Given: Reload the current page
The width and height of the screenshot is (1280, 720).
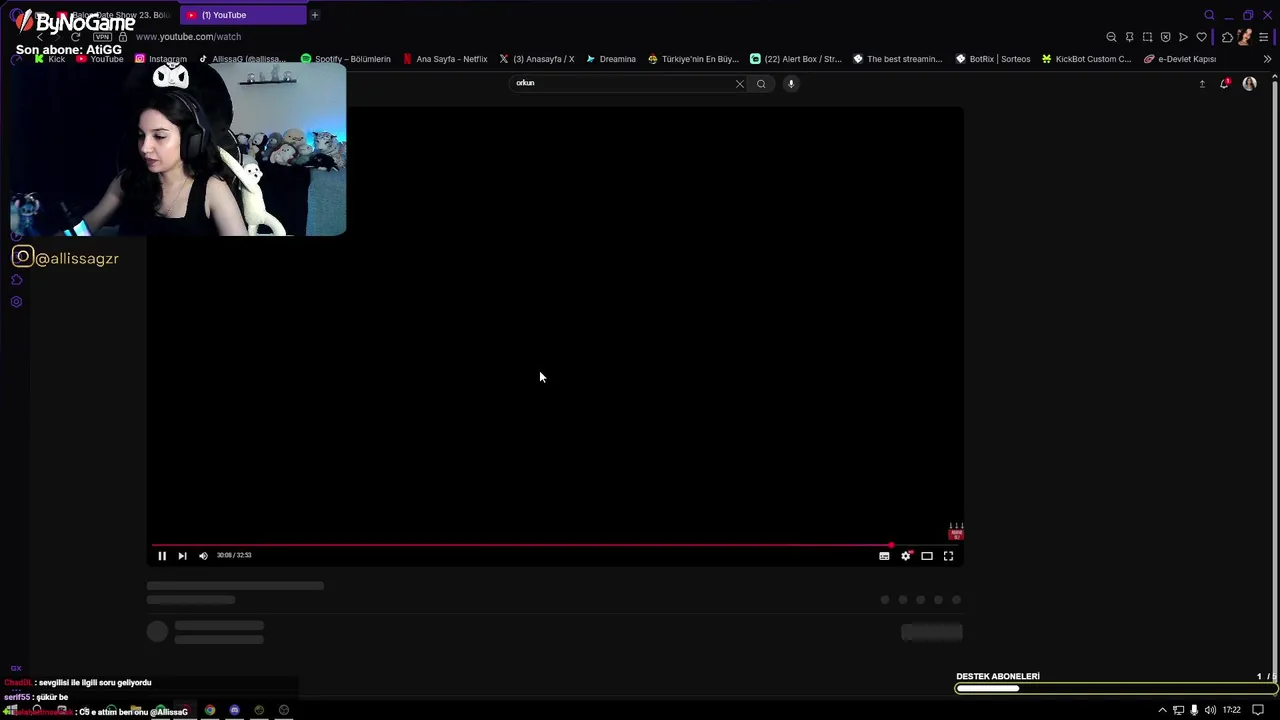Looking at the screenshot, I should pyautogui.click(x=75, y=37).
